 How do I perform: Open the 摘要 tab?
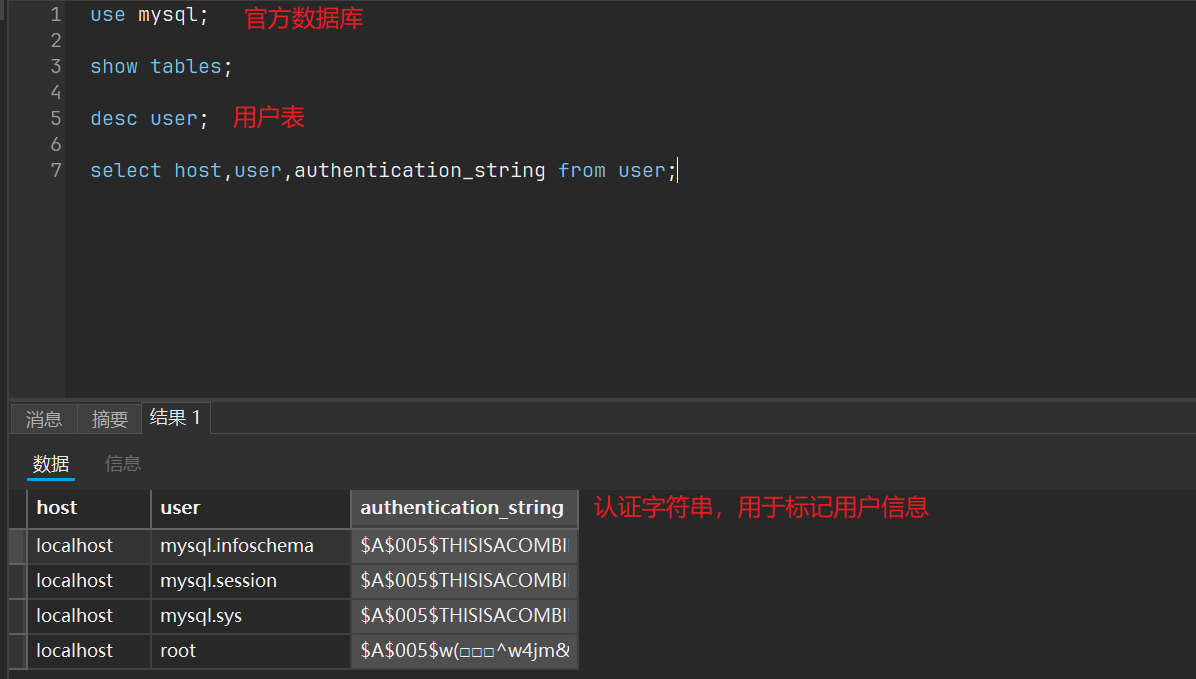109,419
